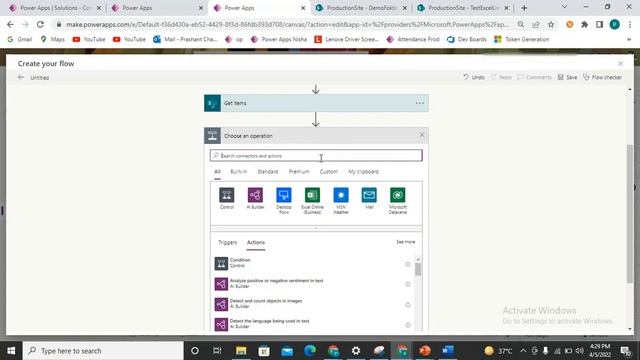Select the MSN Weather connector icon
640x360 pixels.
[x=341, y=195]
